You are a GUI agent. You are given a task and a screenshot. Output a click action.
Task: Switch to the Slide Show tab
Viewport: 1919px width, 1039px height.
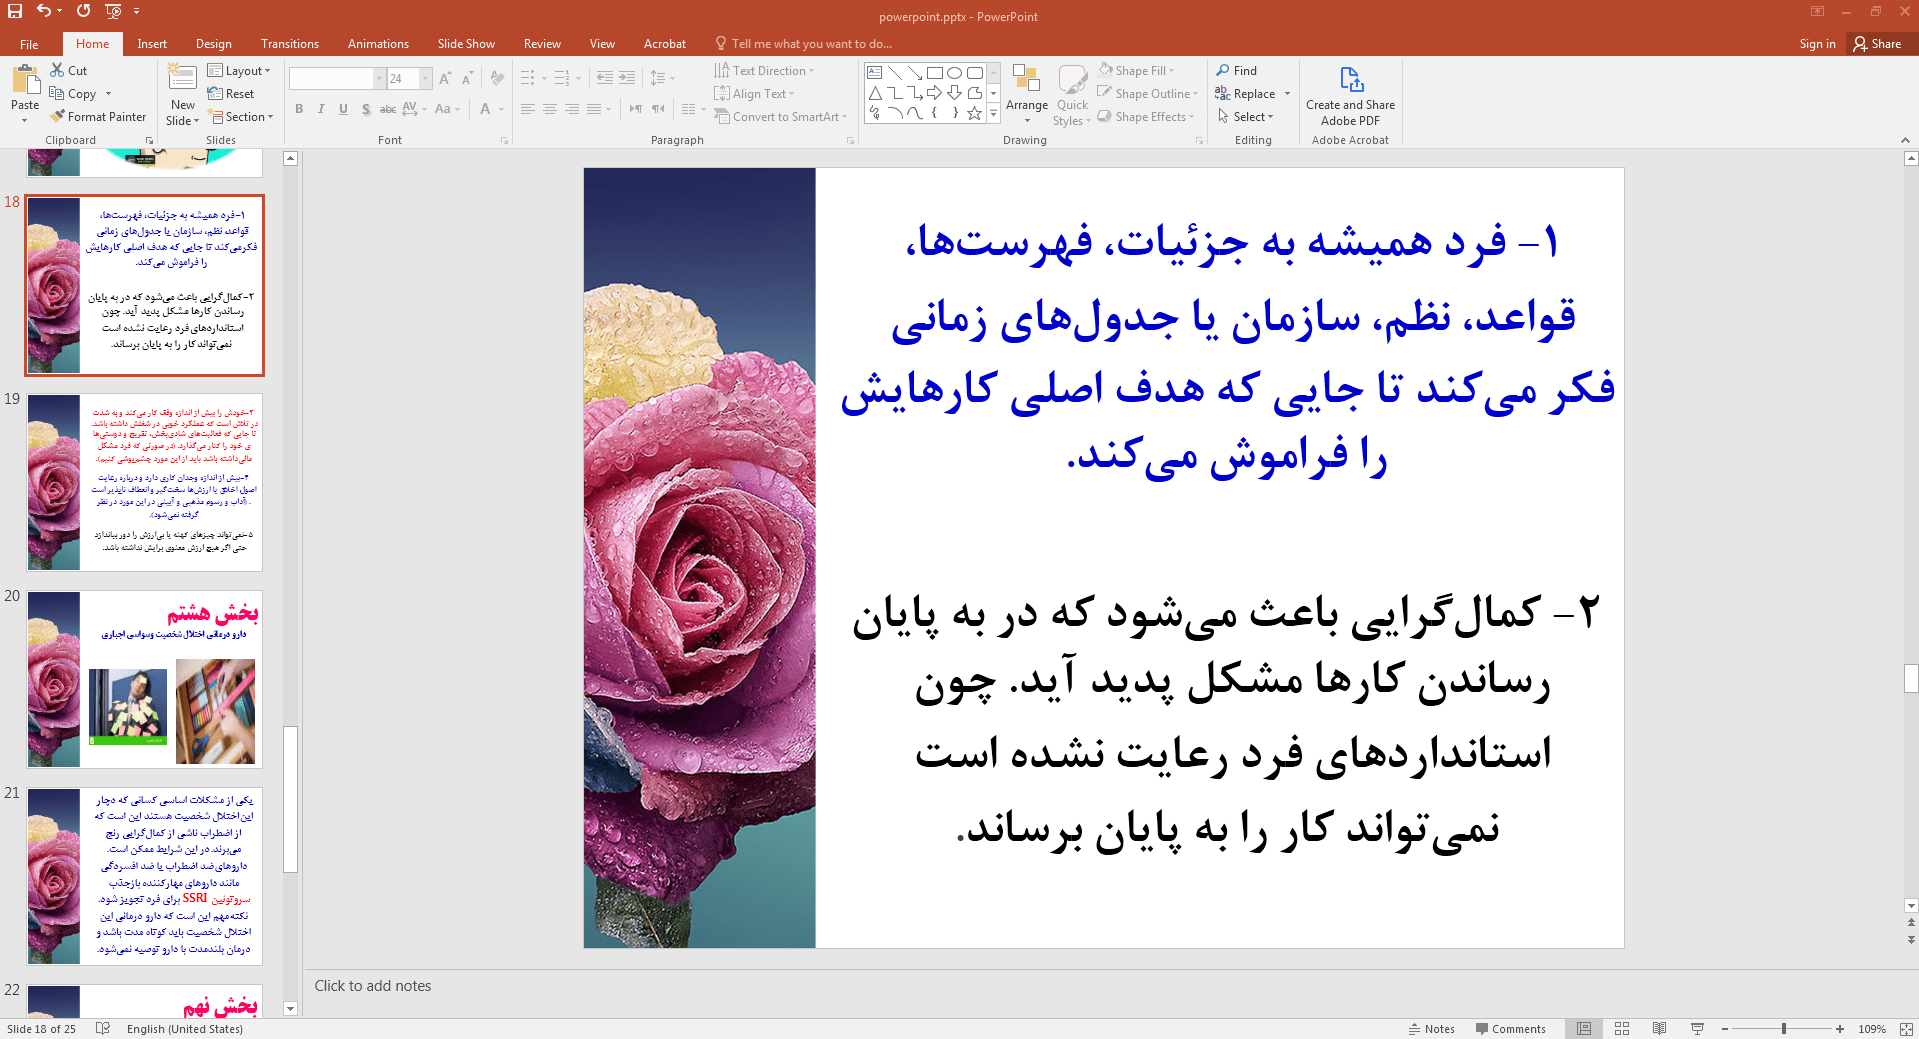pyautogui.click(x=466, y=44)
